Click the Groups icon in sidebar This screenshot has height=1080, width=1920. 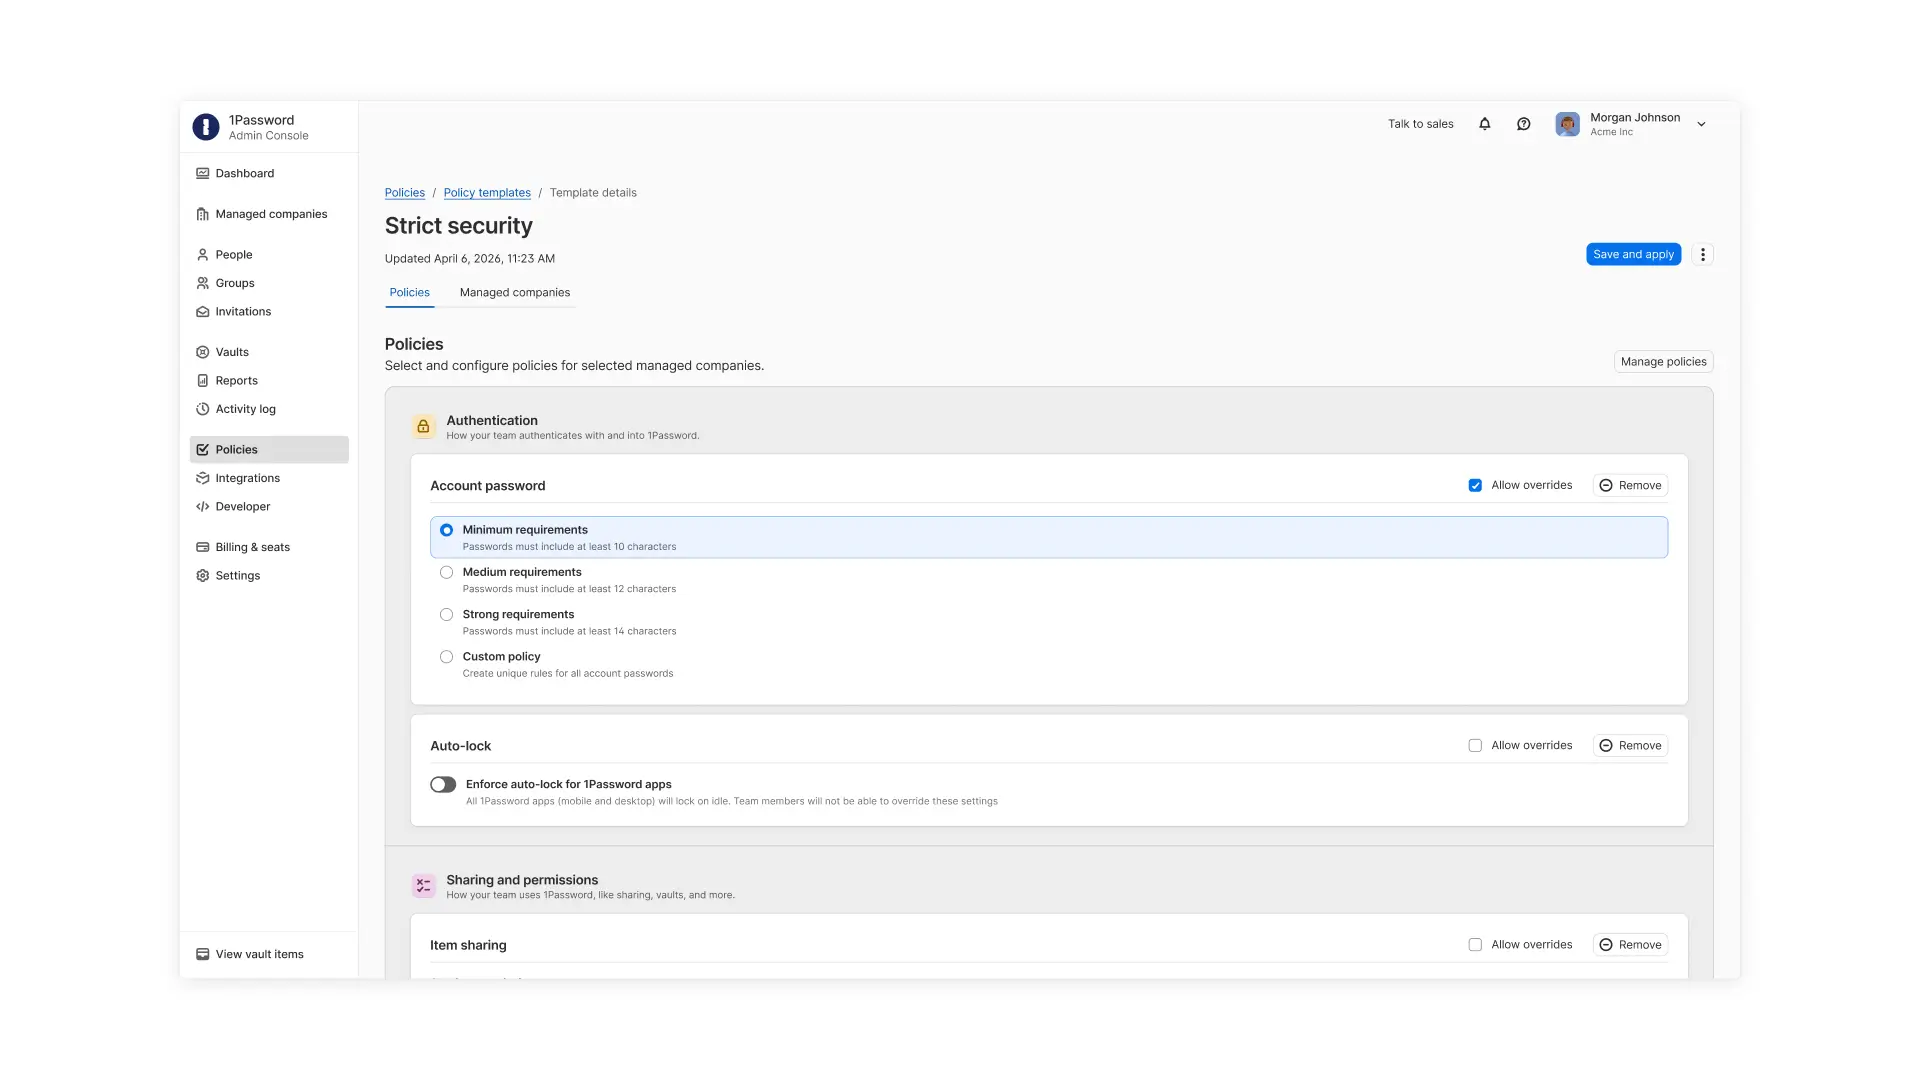[203, 283]
